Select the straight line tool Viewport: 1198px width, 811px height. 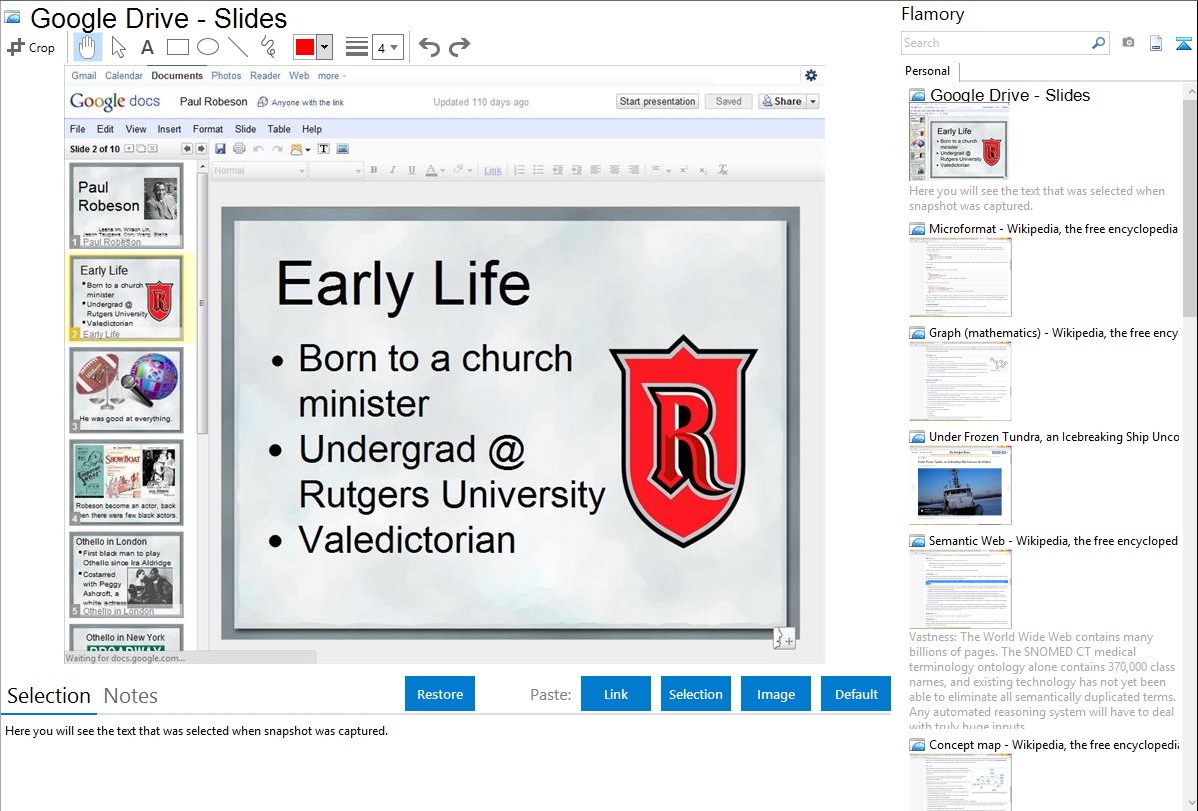(x=238, y=47)
